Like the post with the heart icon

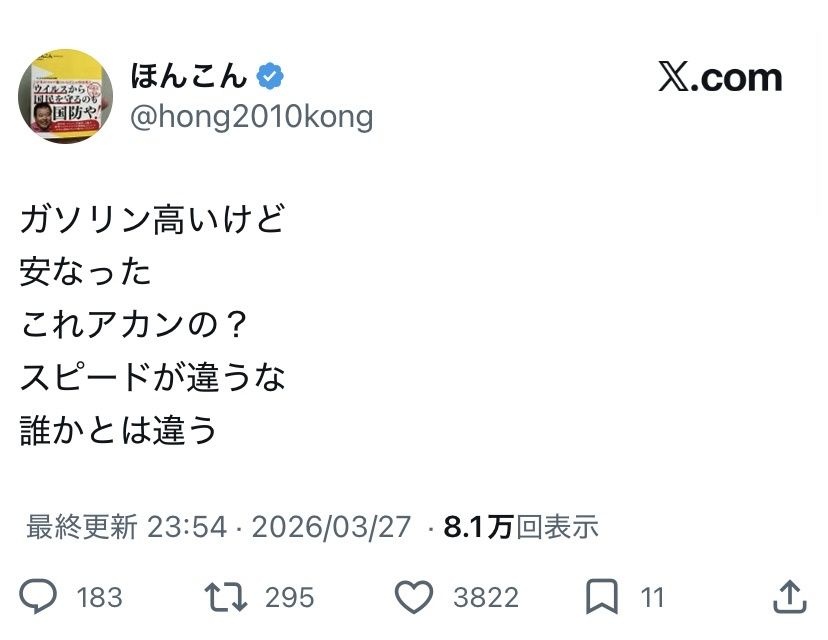pos(412,597)
